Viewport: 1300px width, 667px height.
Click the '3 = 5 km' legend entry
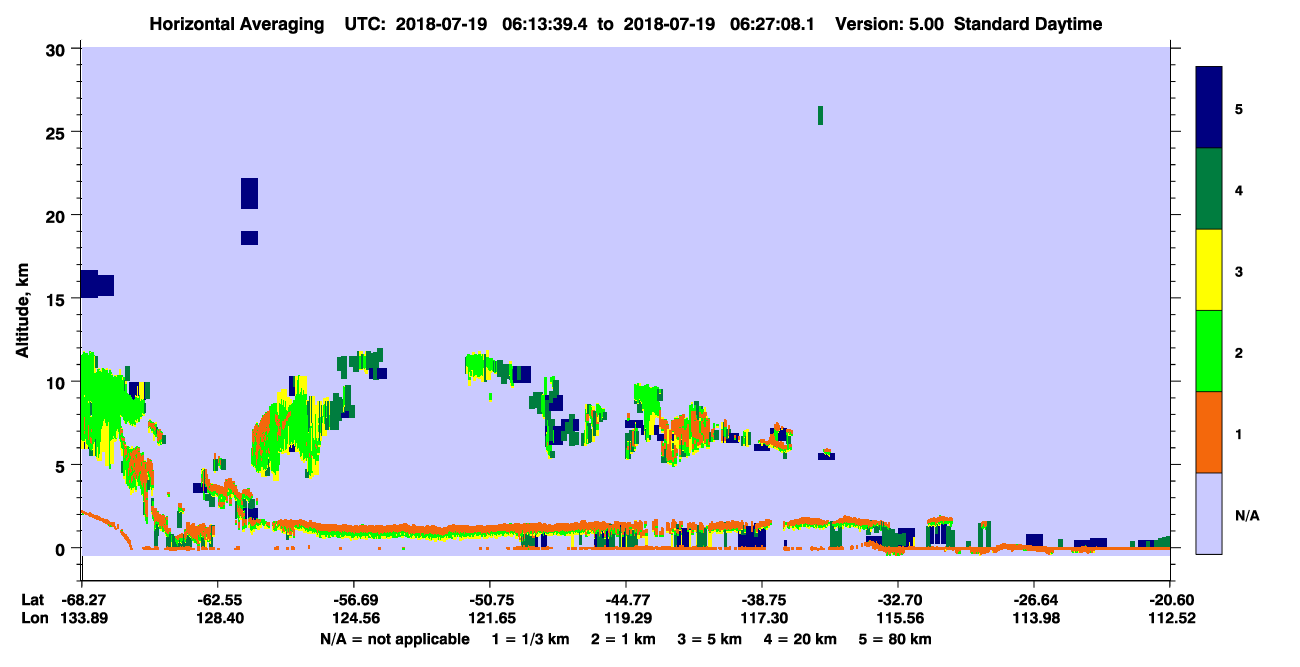[x=711, y=639]
